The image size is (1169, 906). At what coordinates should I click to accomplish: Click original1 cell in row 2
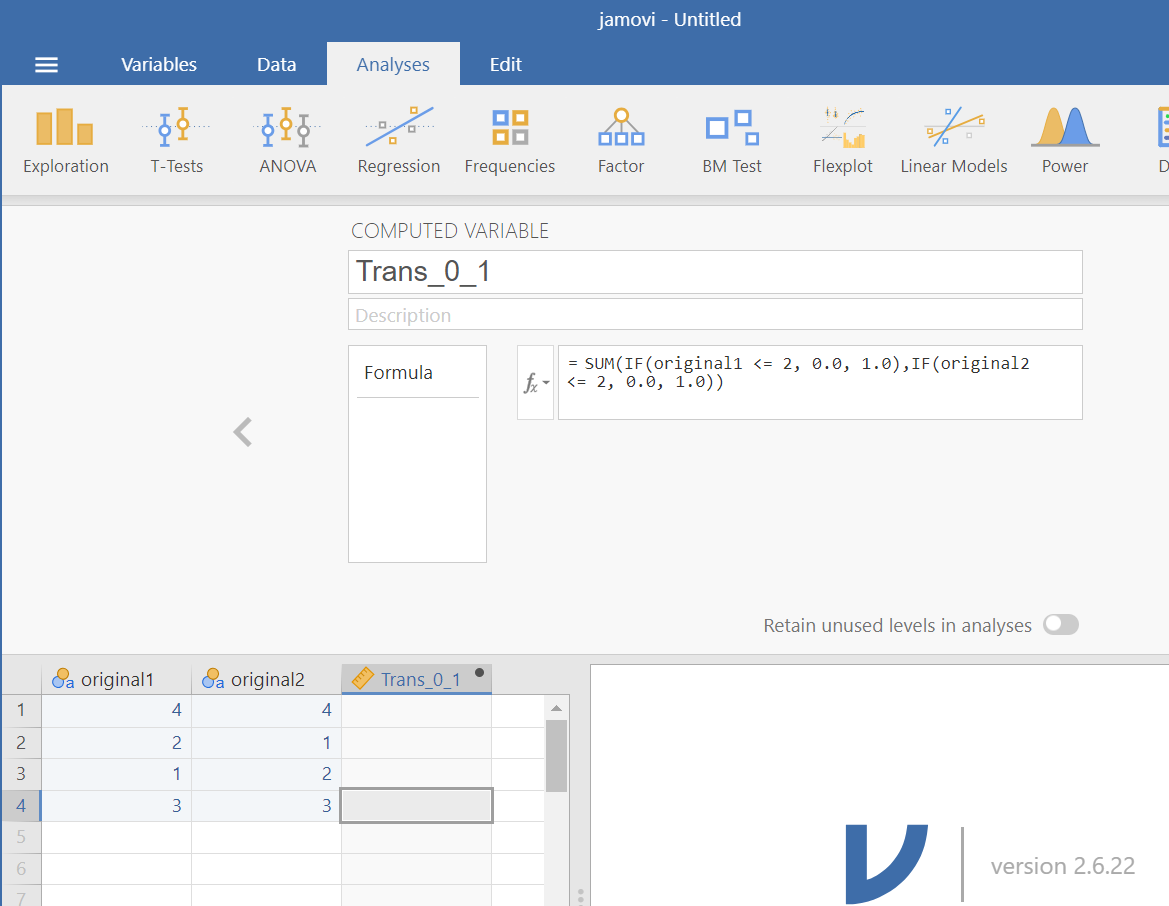point(116,743)
